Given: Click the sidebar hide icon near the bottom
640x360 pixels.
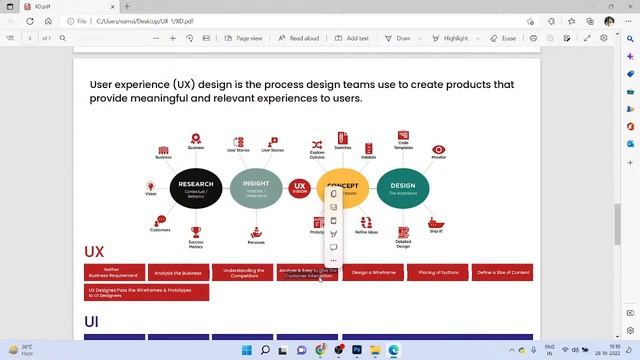Looking at the screenshot, I should point(630,313).
